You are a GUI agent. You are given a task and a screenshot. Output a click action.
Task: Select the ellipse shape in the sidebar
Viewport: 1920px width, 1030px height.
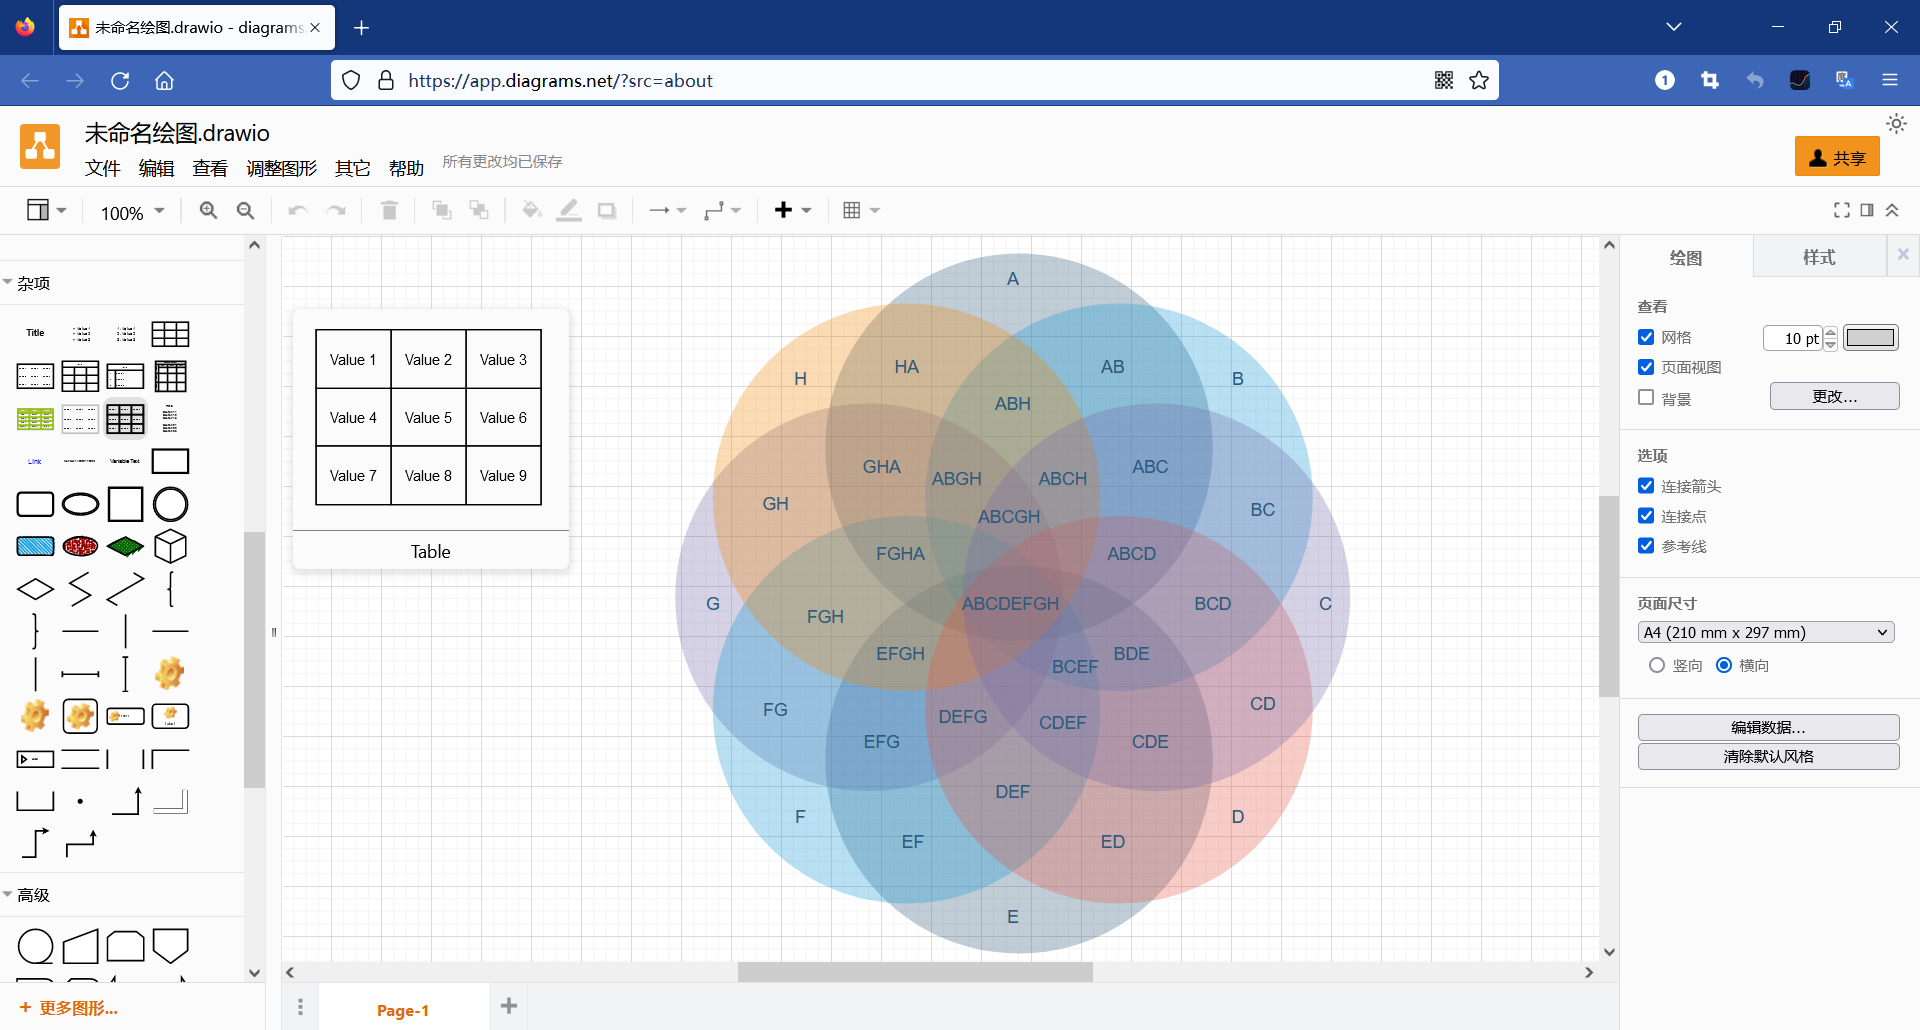[80, 504]
